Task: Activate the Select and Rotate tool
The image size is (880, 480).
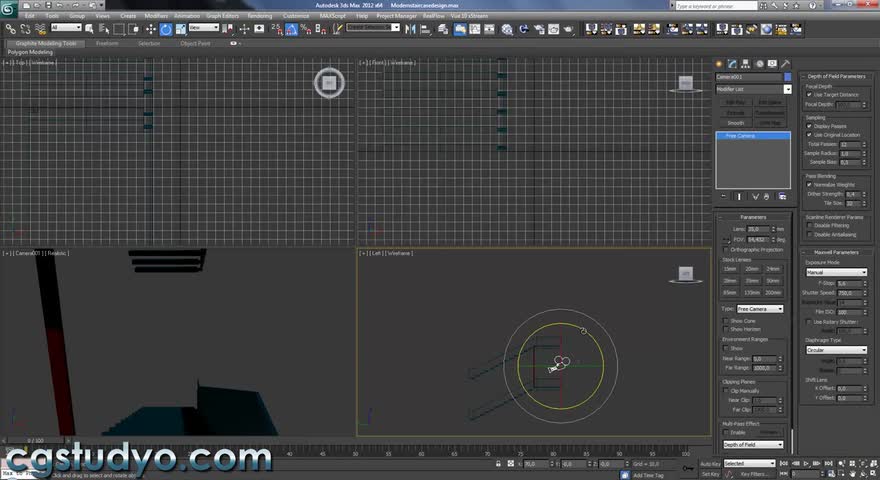Action: (x=166, y=29)
